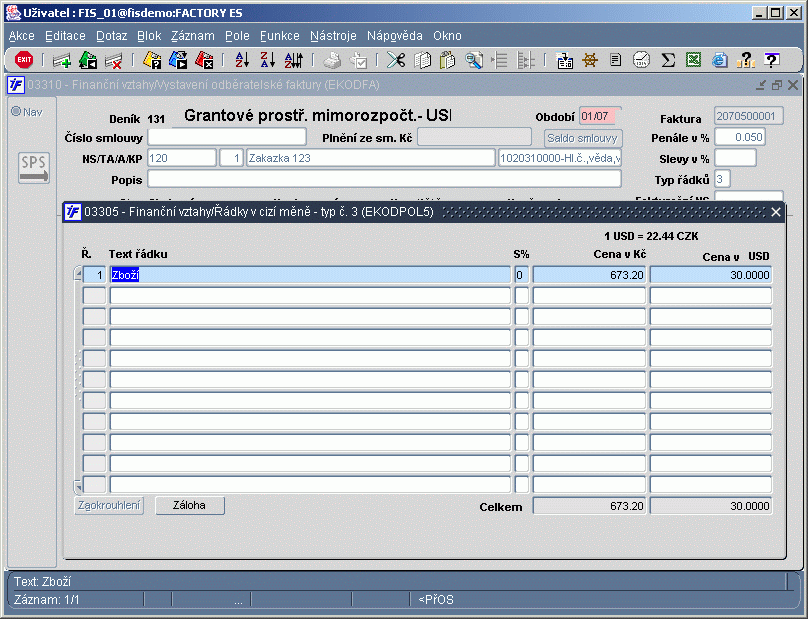Open the Editace menu
808x619 pixels.
65,36
